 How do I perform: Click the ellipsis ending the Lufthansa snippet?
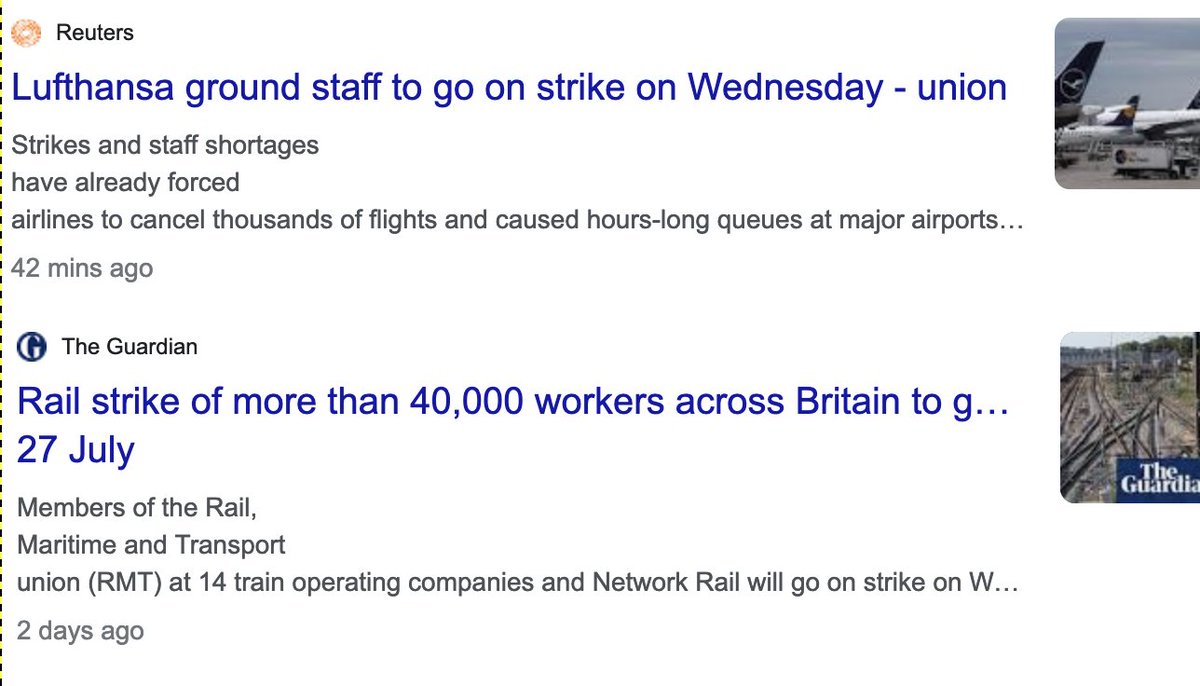pos(1012,221)
